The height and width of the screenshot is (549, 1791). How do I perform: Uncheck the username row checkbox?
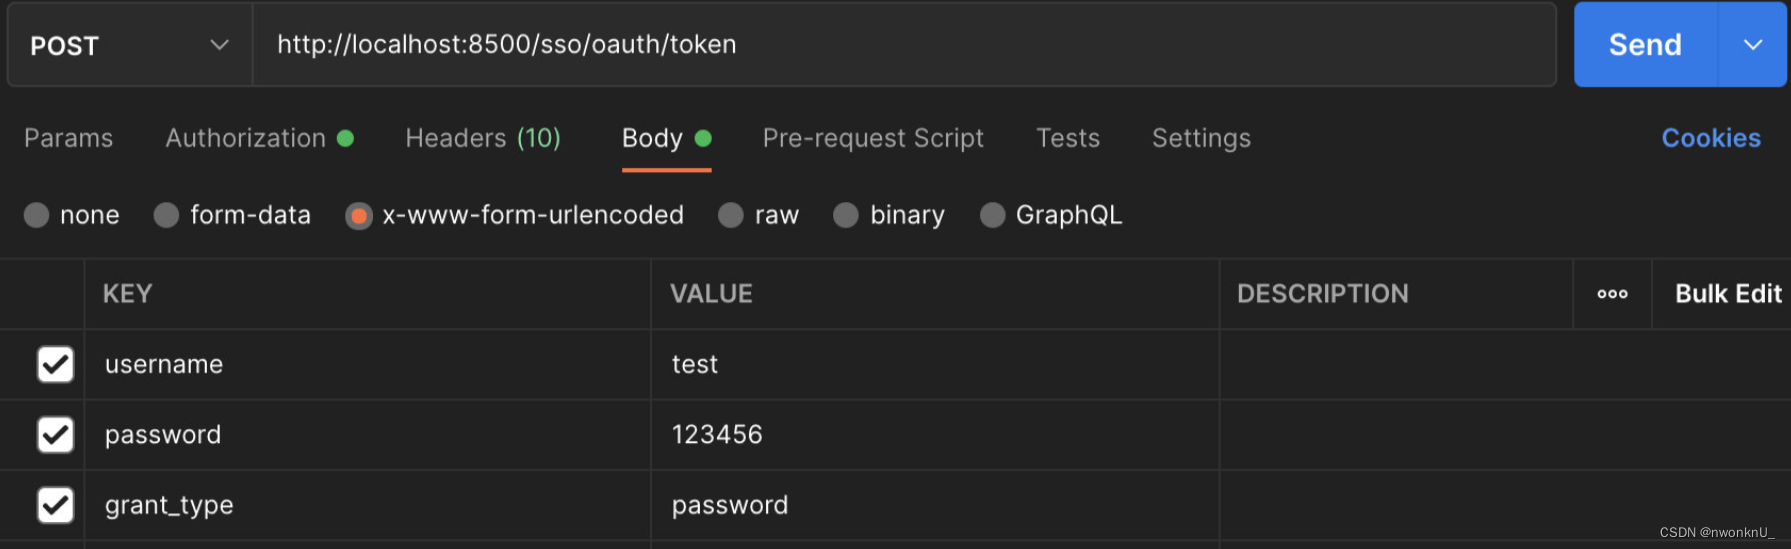(55, 365)
